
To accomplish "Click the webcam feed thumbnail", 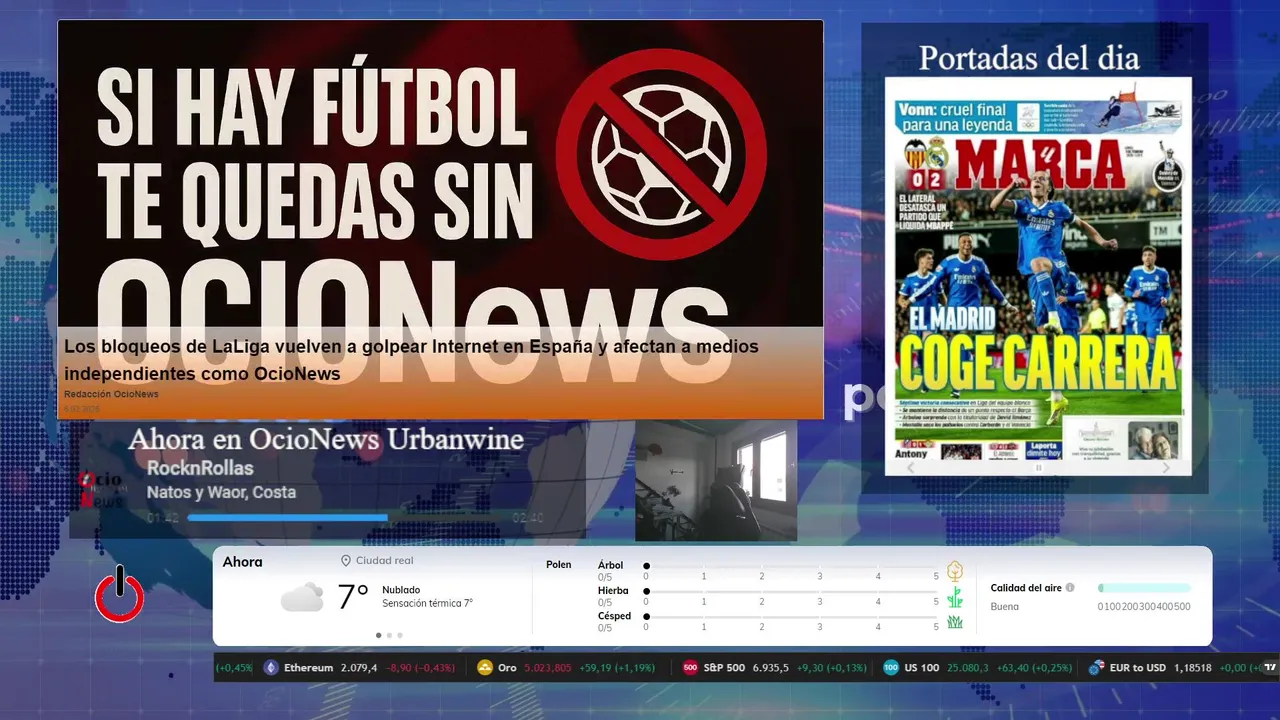I will point(716,481).
